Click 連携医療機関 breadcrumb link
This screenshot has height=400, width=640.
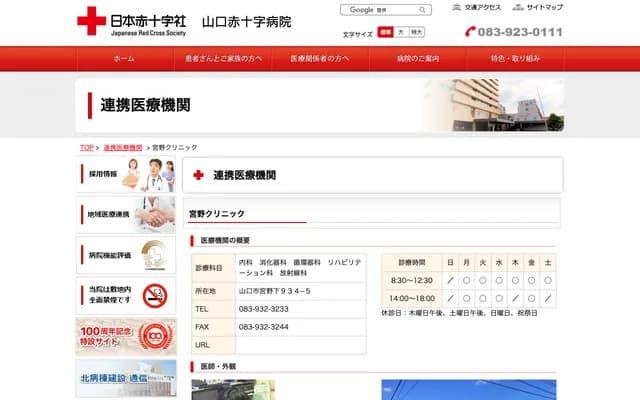pos(123,147)
